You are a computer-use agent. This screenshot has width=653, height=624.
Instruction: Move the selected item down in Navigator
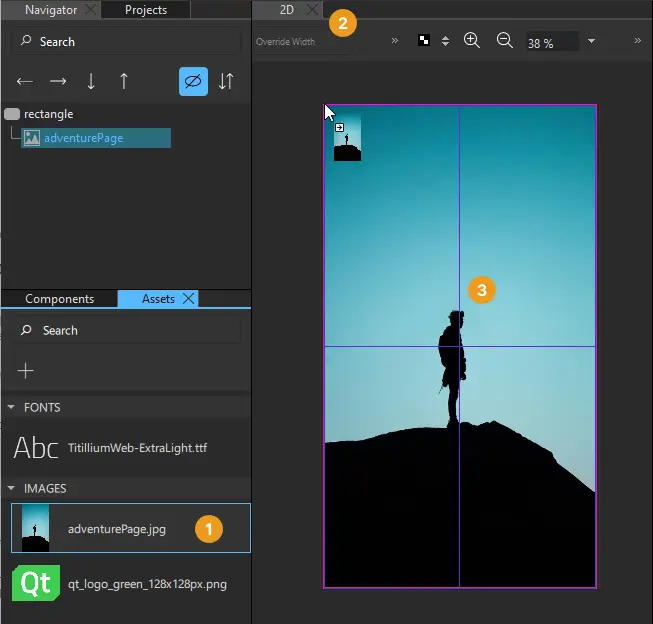click(x=91, y=82)
